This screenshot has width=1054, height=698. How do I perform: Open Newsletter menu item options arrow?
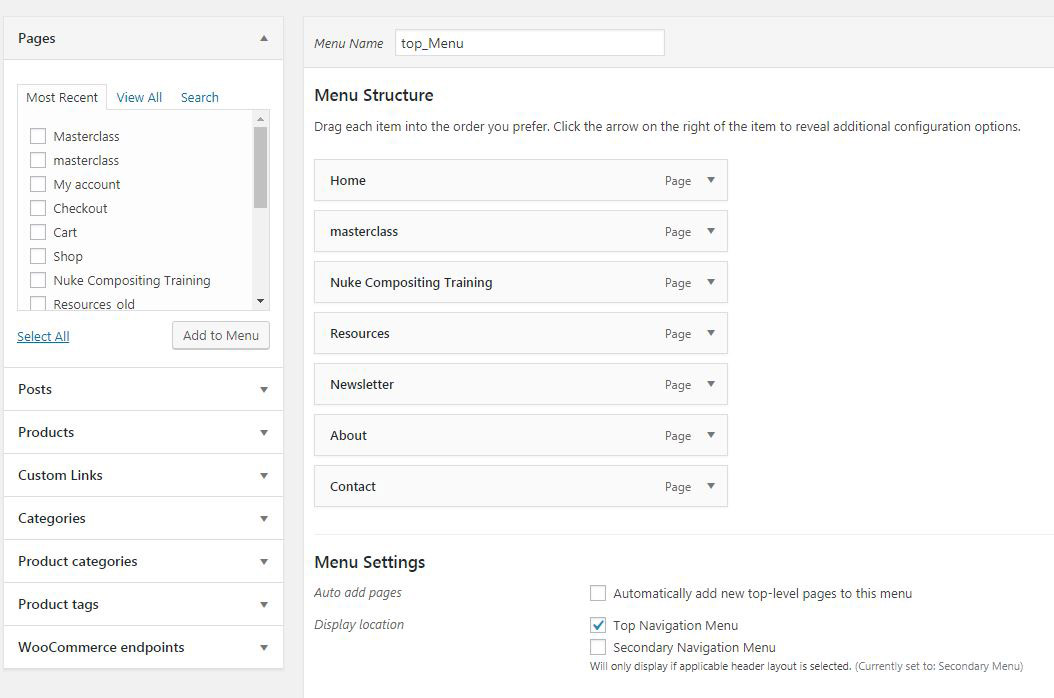pyautogui.click(x=711, y=385)
